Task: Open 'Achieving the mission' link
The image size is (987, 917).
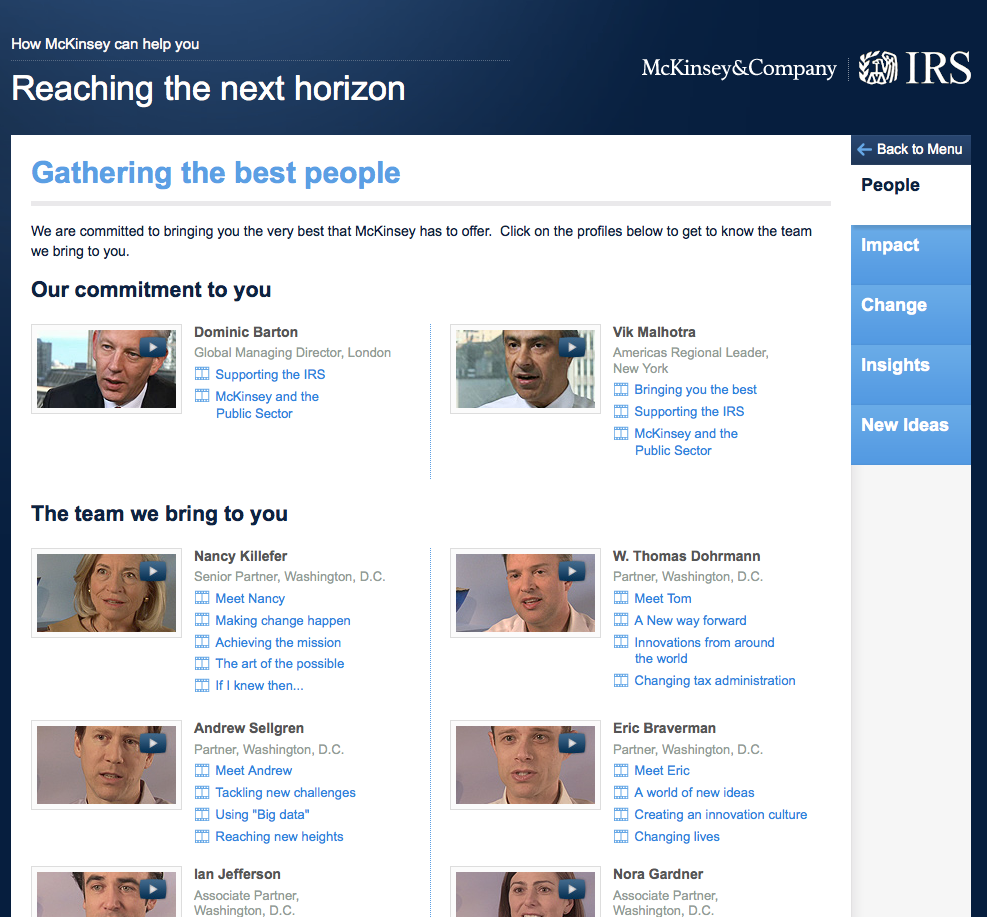Action: 278,643
